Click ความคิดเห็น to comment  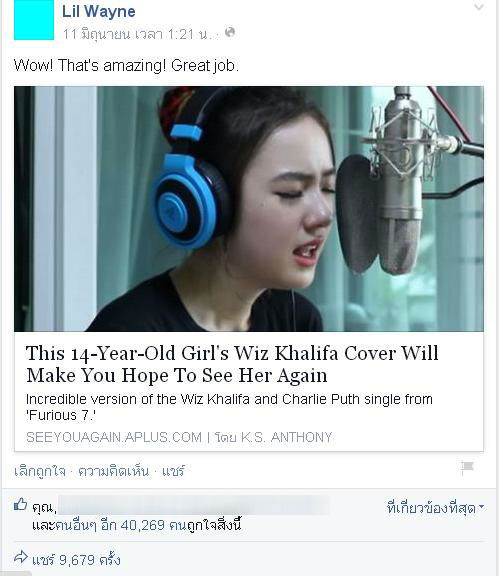tap(114, 471)
